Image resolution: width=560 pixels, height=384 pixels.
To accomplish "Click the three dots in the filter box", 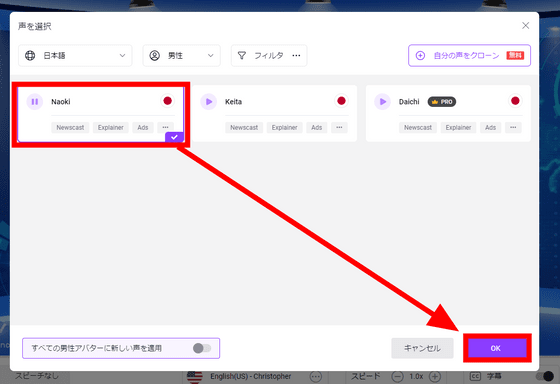I will click(296, 56).
